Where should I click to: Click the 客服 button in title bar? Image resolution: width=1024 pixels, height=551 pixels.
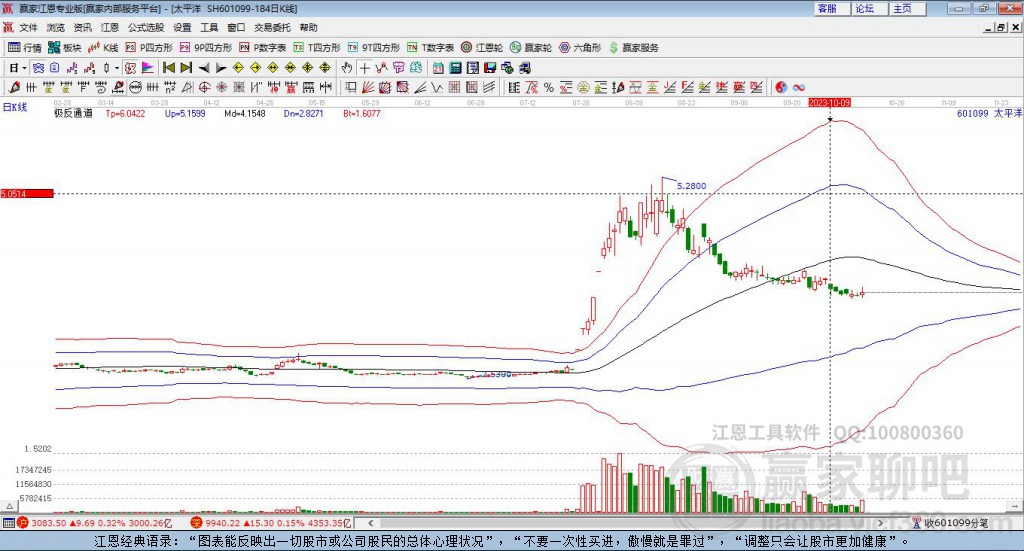click(831, 8)
